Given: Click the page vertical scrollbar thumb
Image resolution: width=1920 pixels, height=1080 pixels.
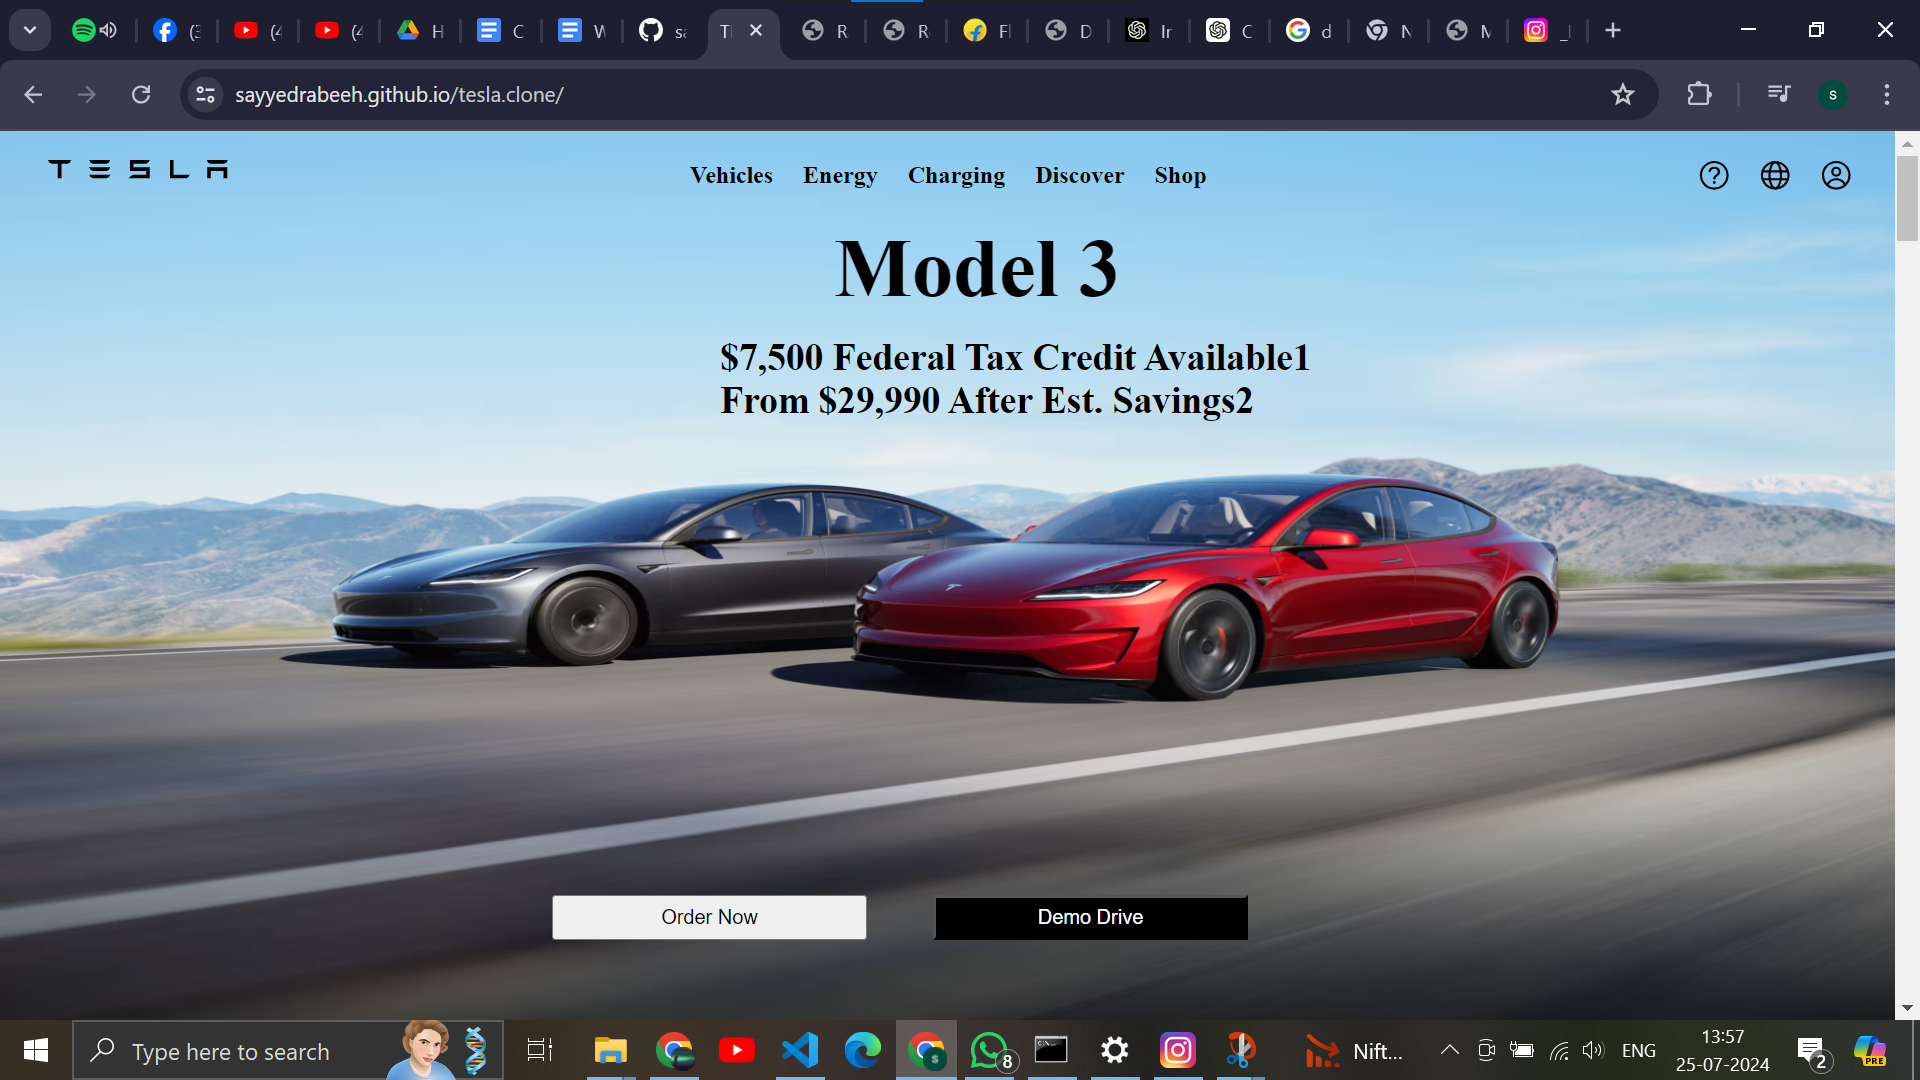Looking at the screenshot, I should (1907, 198).
